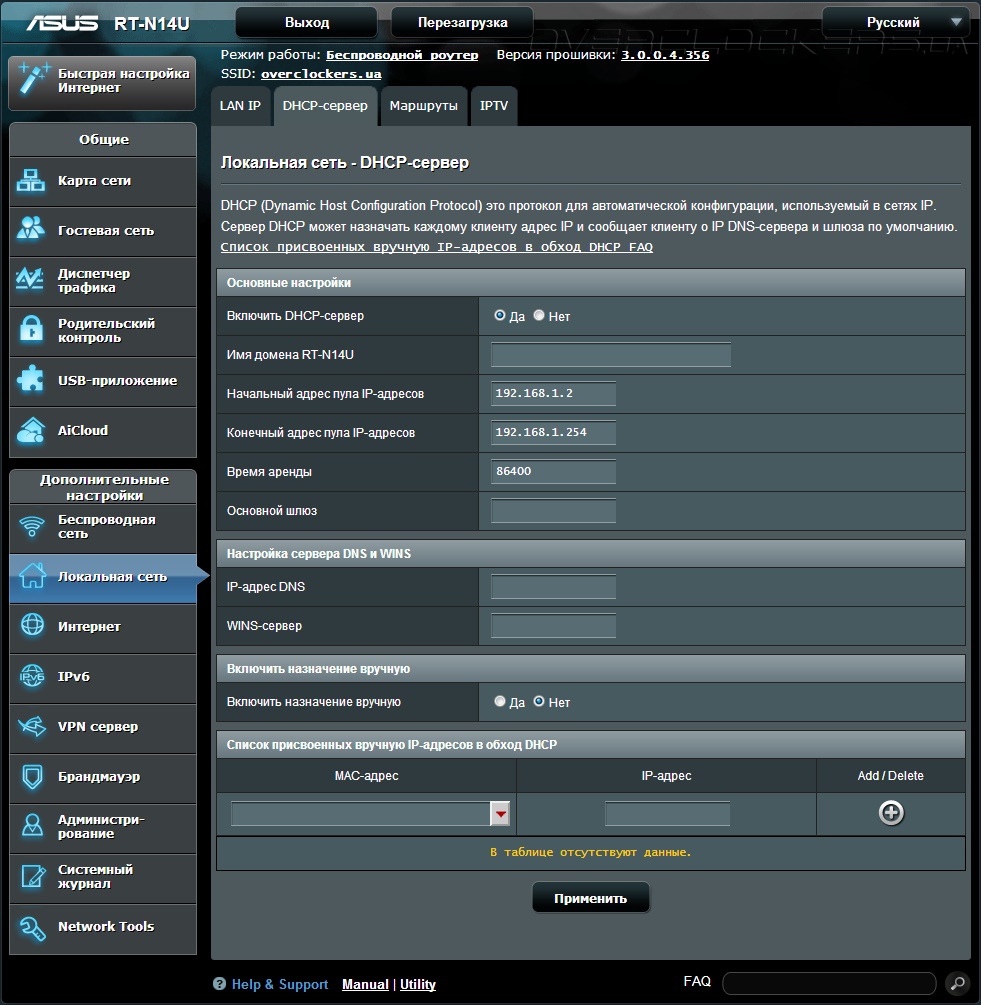This screenshot has height=1005, width=981.
Task: Click the Traffic Manager graph icon
Action: [30, 279]
